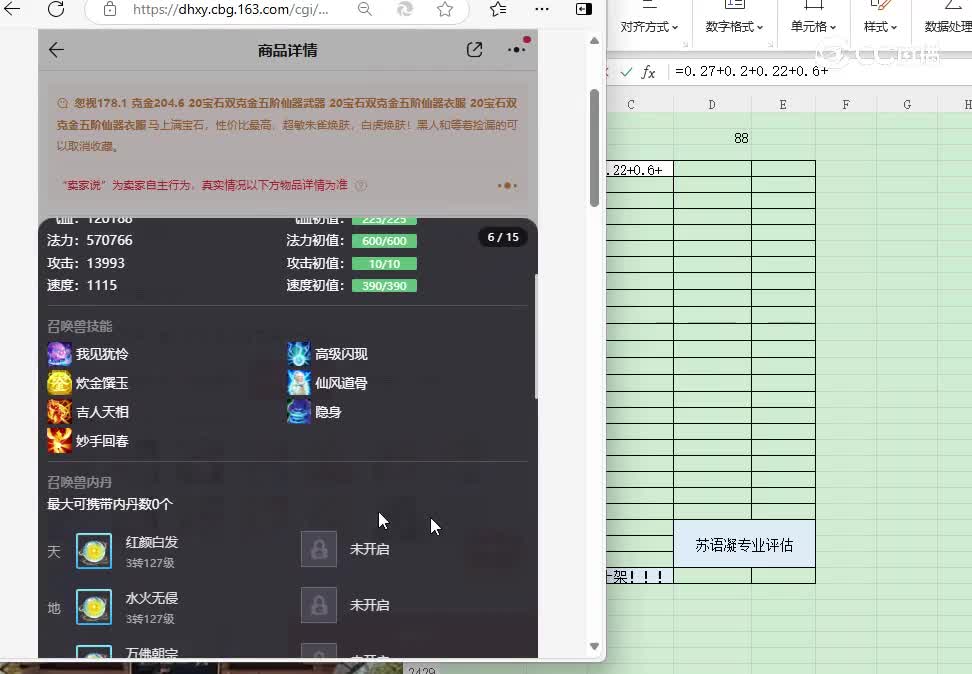Image resolution: width=972 pixels, height=674 pixels.
Task: Confirm formula with green checkmark
Action: (626, 72)
